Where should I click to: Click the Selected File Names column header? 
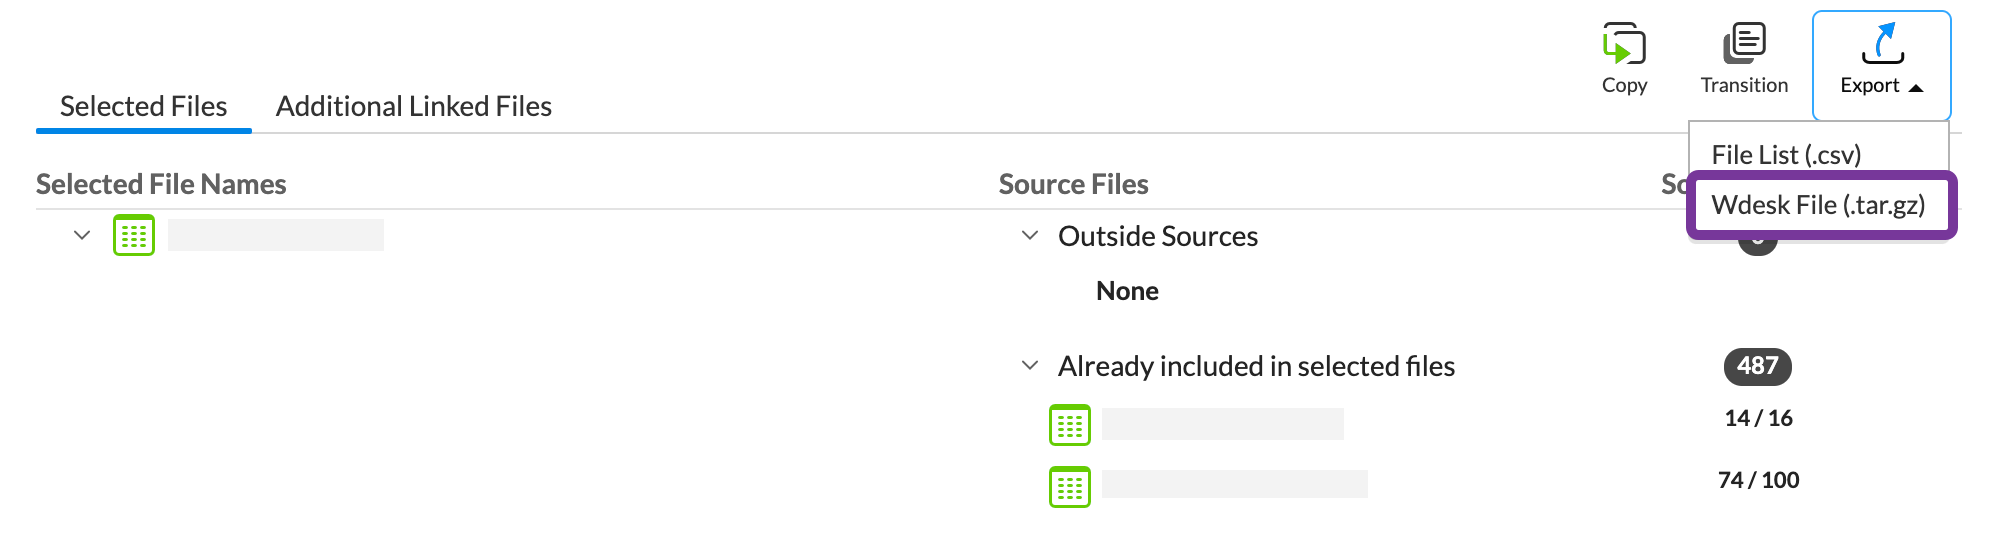[161, 184]
